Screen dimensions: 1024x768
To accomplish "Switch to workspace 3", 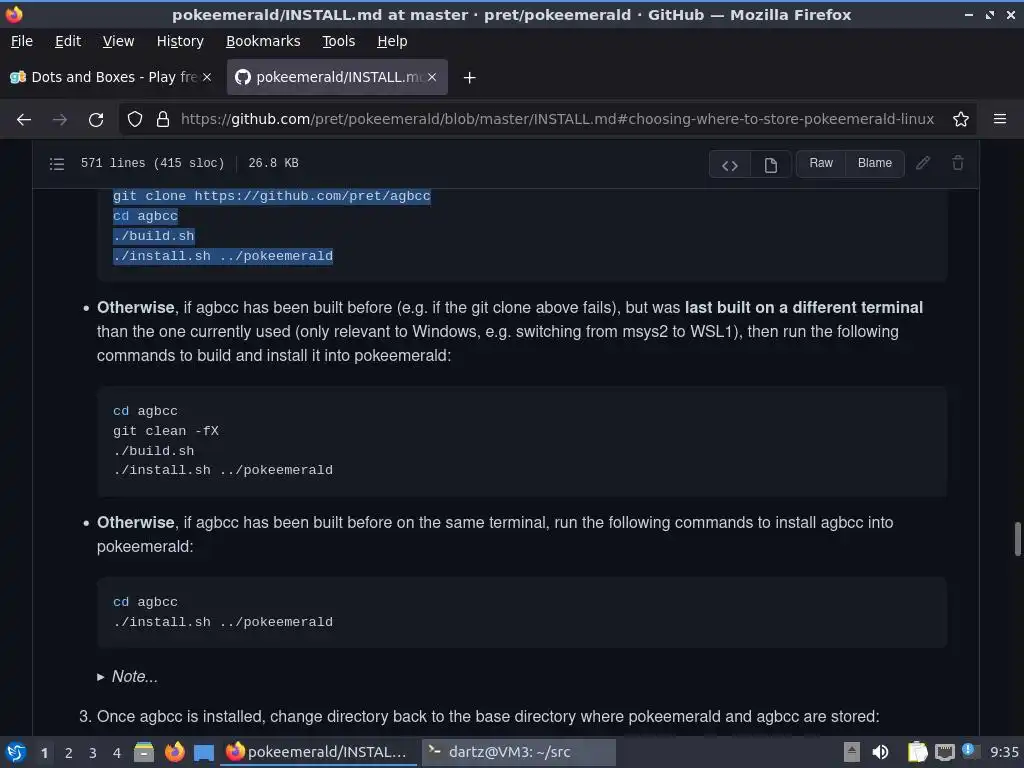I will [x=93, y=753].
